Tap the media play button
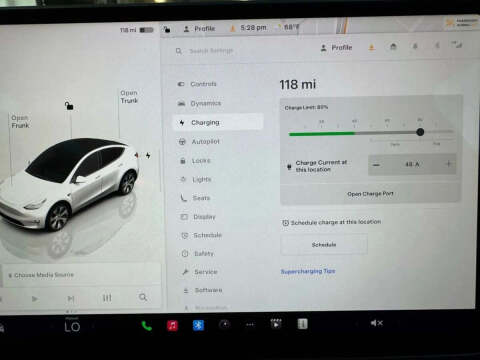Viewport: 480px width, 360px height. tap(34, 299)
